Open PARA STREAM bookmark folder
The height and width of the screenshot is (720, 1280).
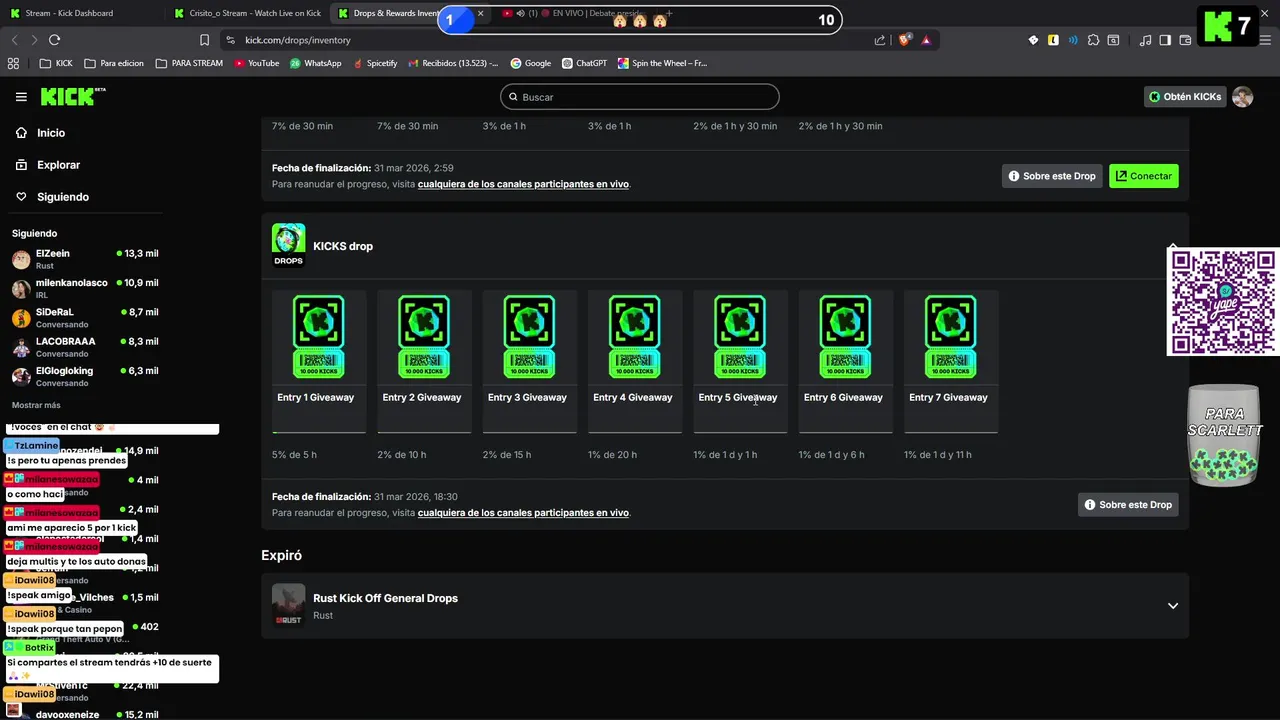click(190, 63)
